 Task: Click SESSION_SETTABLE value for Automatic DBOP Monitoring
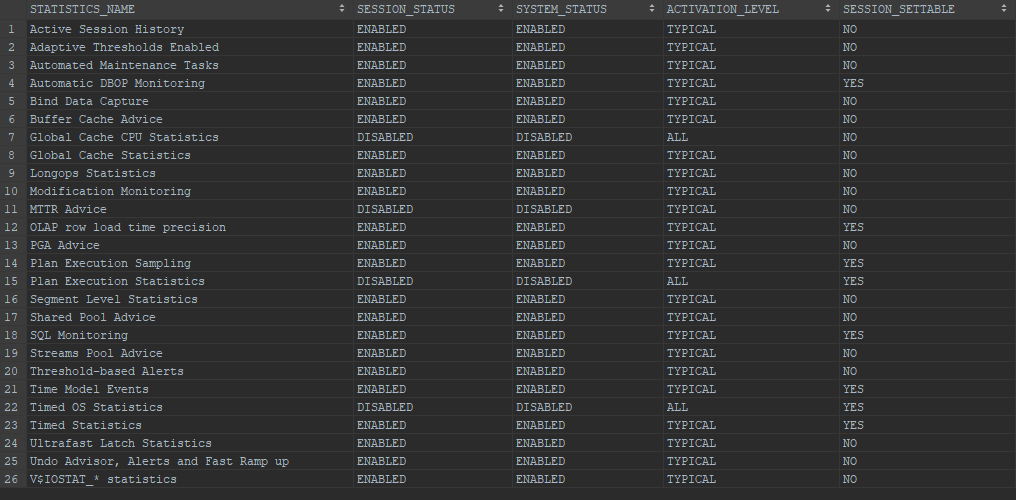pos(853,83)
